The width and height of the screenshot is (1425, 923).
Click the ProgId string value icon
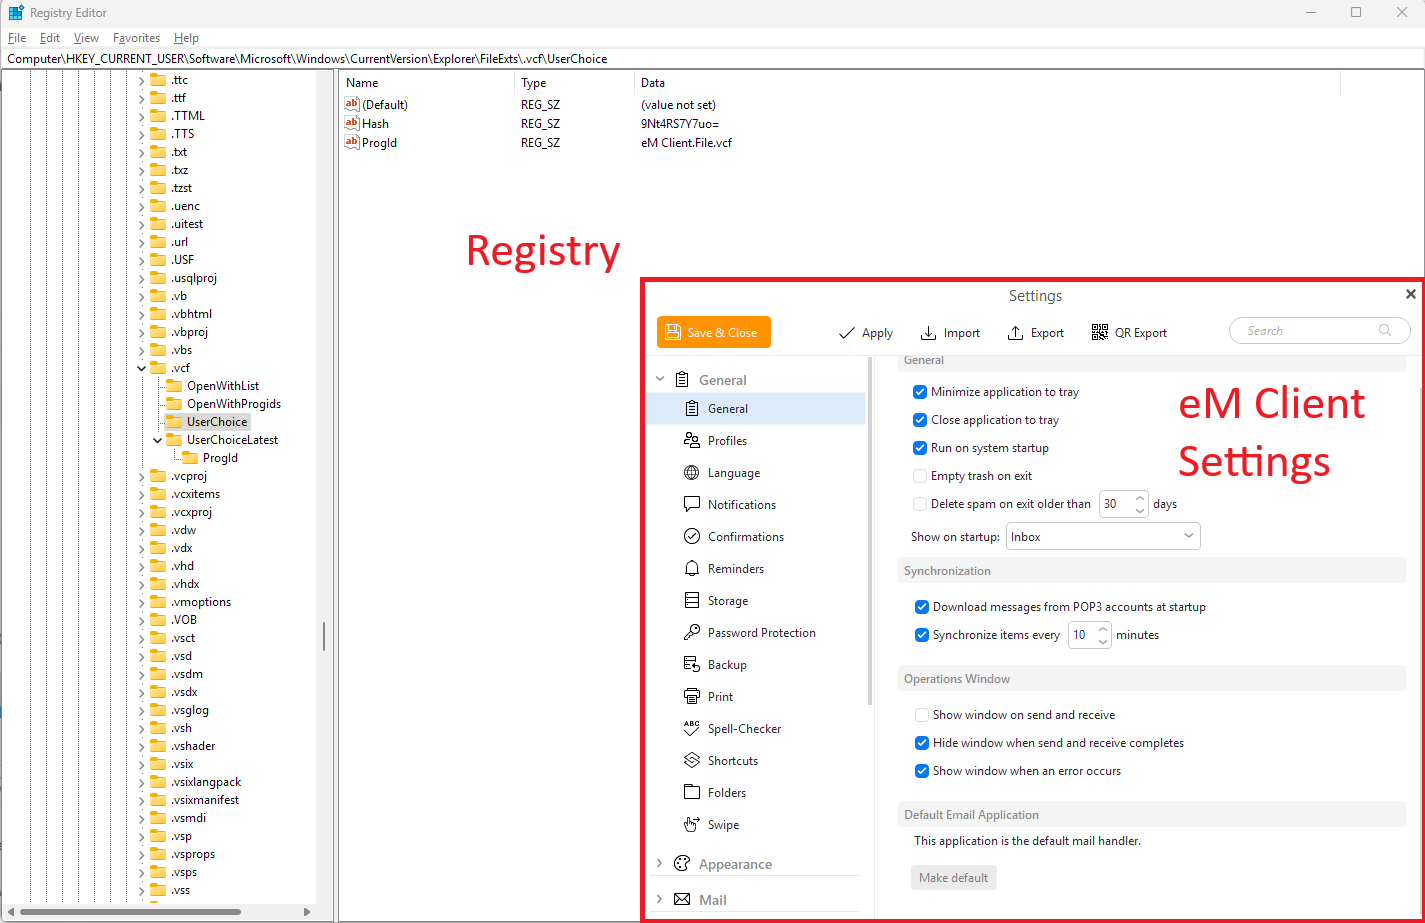[x=351, y=143]
